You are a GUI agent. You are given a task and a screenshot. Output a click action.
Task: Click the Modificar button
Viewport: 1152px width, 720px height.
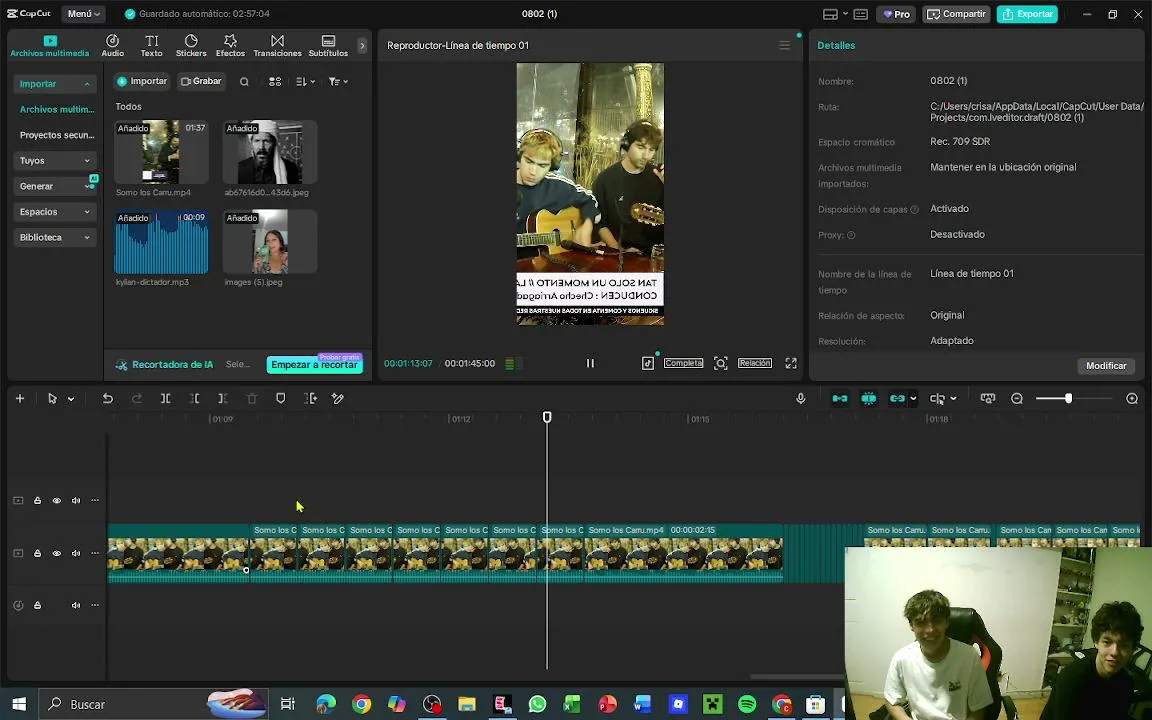pos(1106,366)
